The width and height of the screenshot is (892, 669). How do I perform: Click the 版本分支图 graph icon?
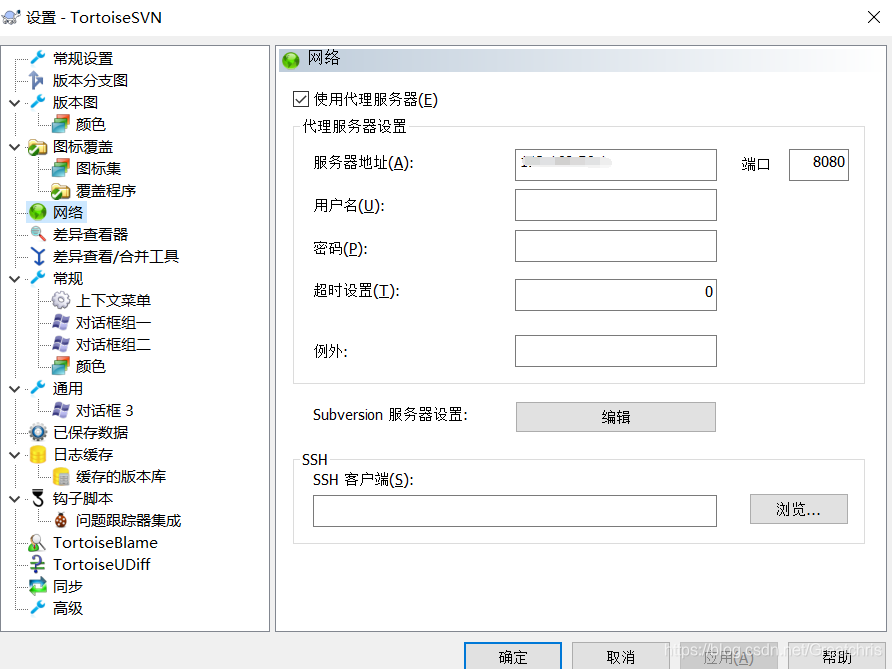point(36,80)
